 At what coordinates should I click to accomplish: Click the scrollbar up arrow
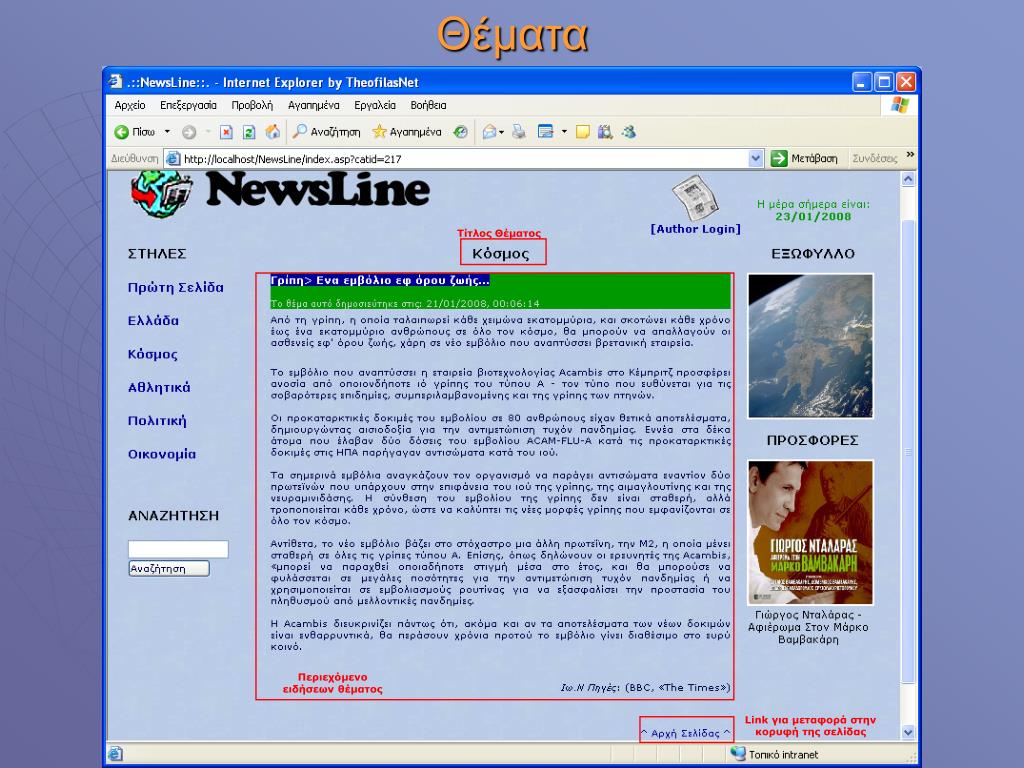908,180
